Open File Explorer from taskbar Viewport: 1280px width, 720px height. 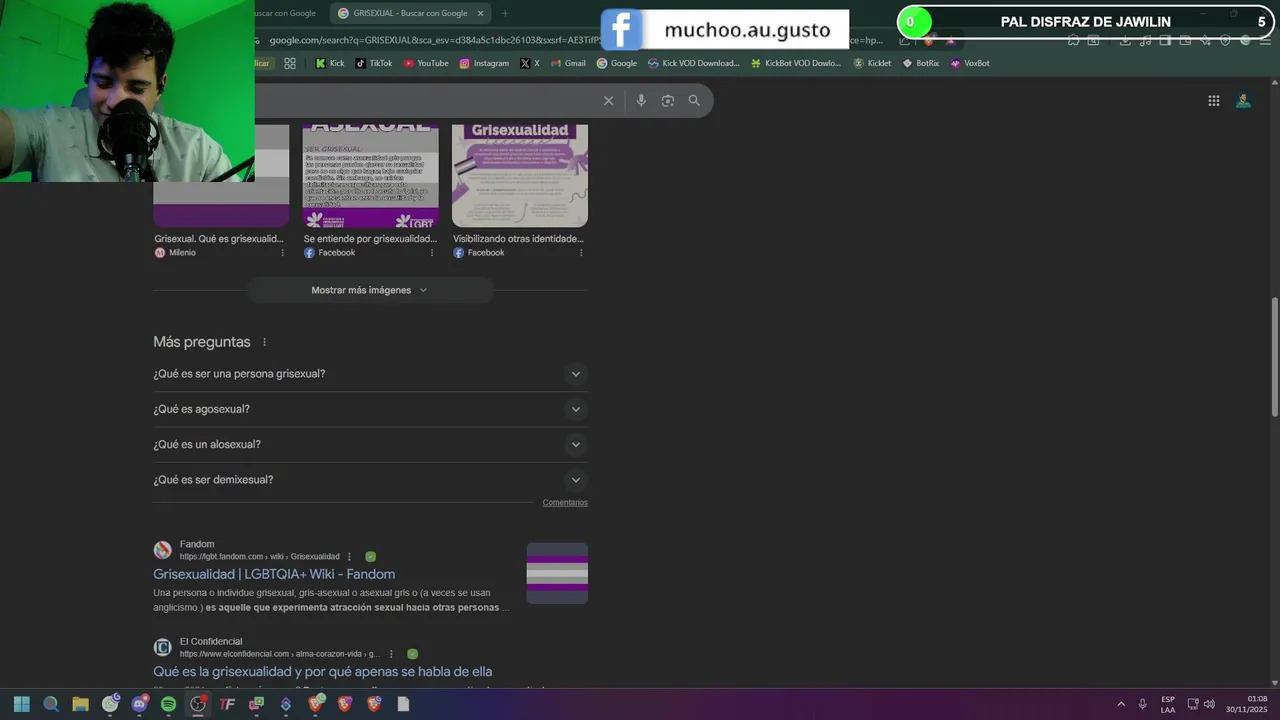coord(80,704)
